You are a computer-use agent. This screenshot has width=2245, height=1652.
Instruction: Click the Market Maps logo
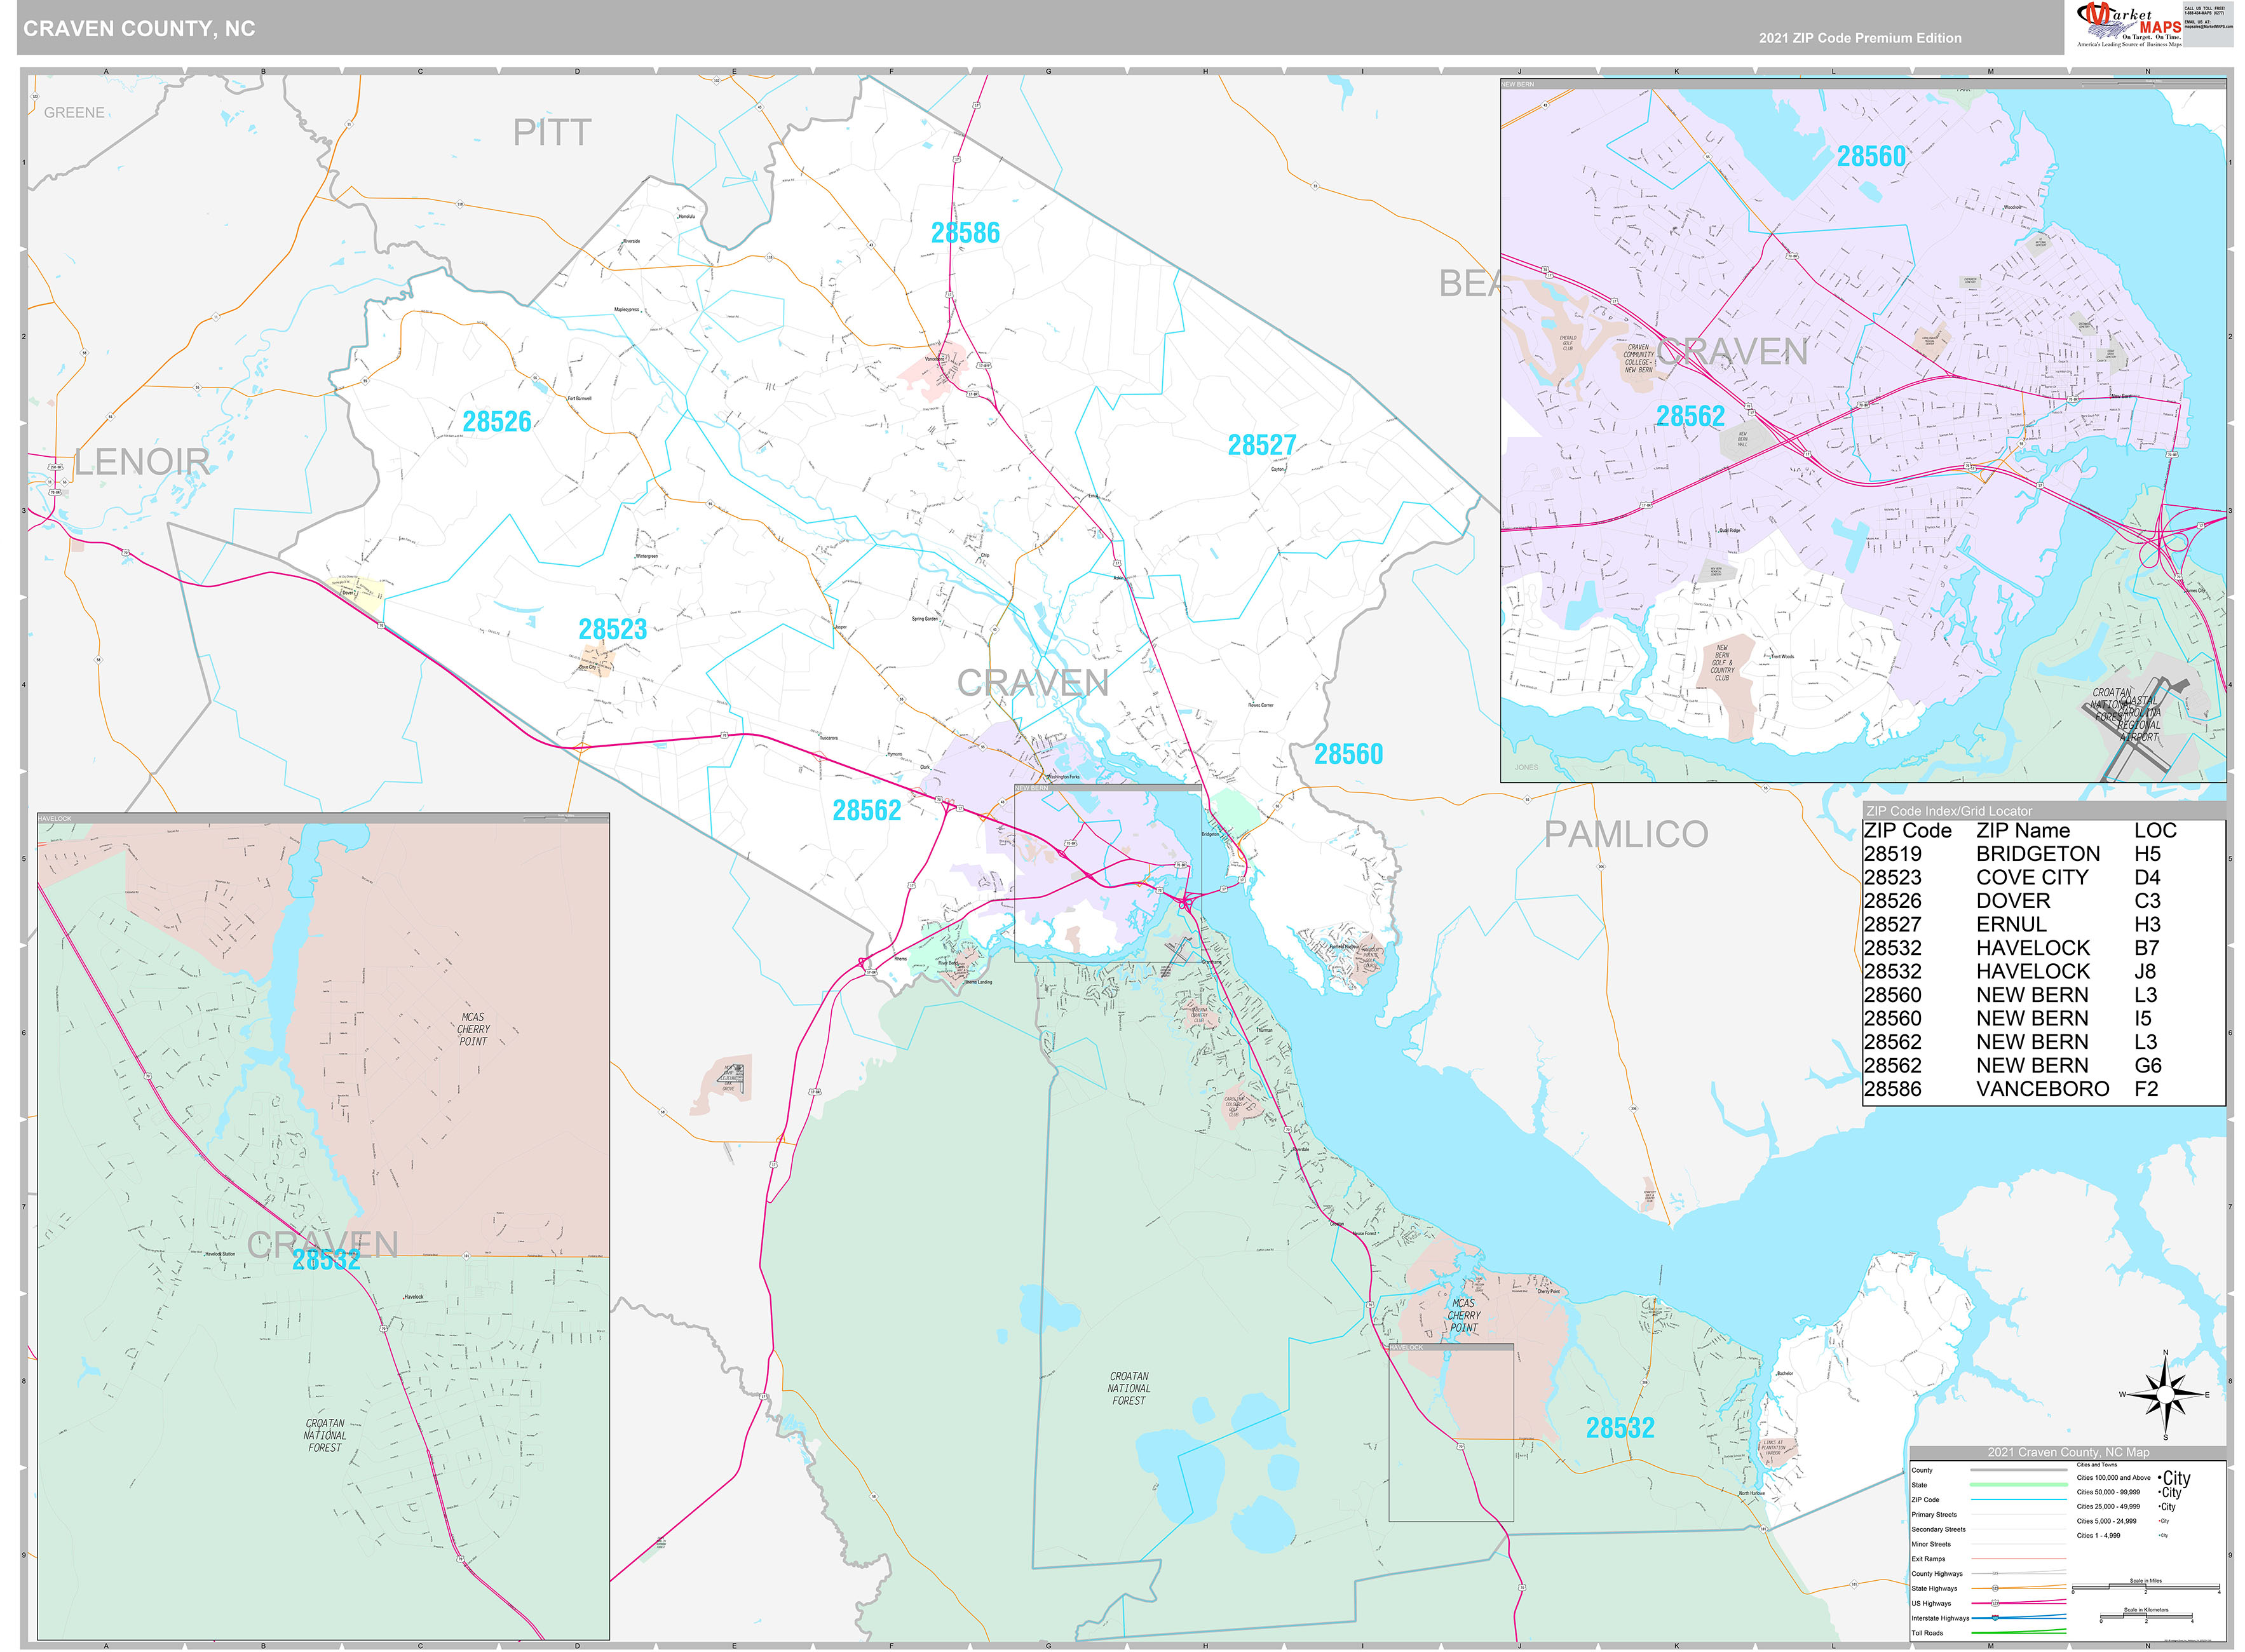point(2129,24)
